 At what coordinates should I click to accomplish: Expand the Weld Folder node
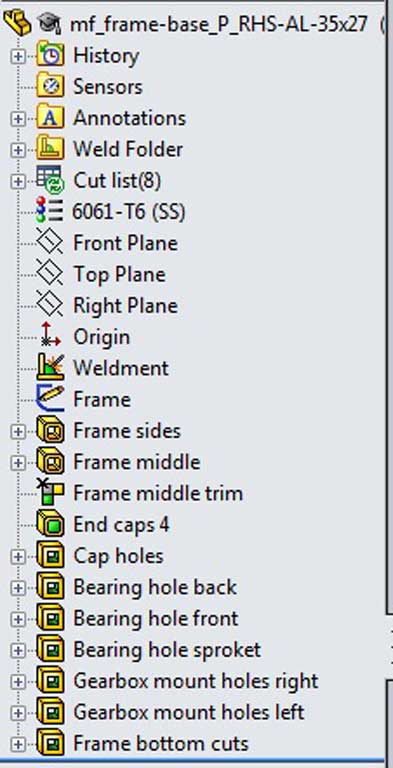pos(18,150)
